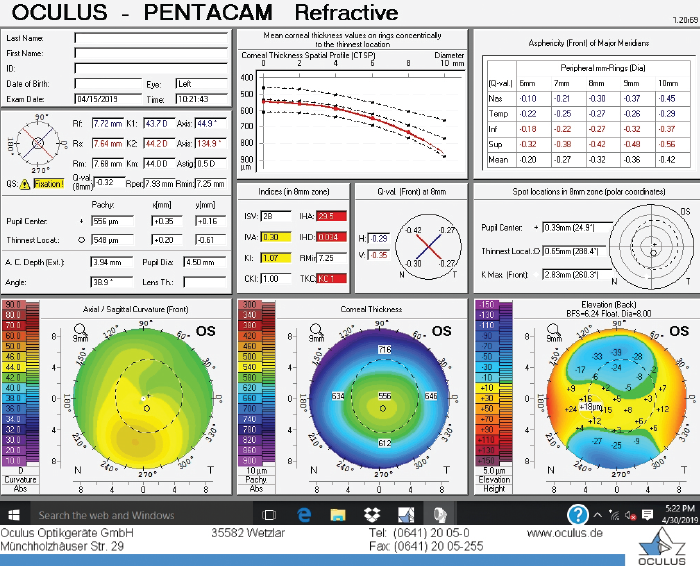The width and height of the screenshot is (700, 566).
Task: Click the K2 value 44.2 D
Action: (x=158, y=144)
